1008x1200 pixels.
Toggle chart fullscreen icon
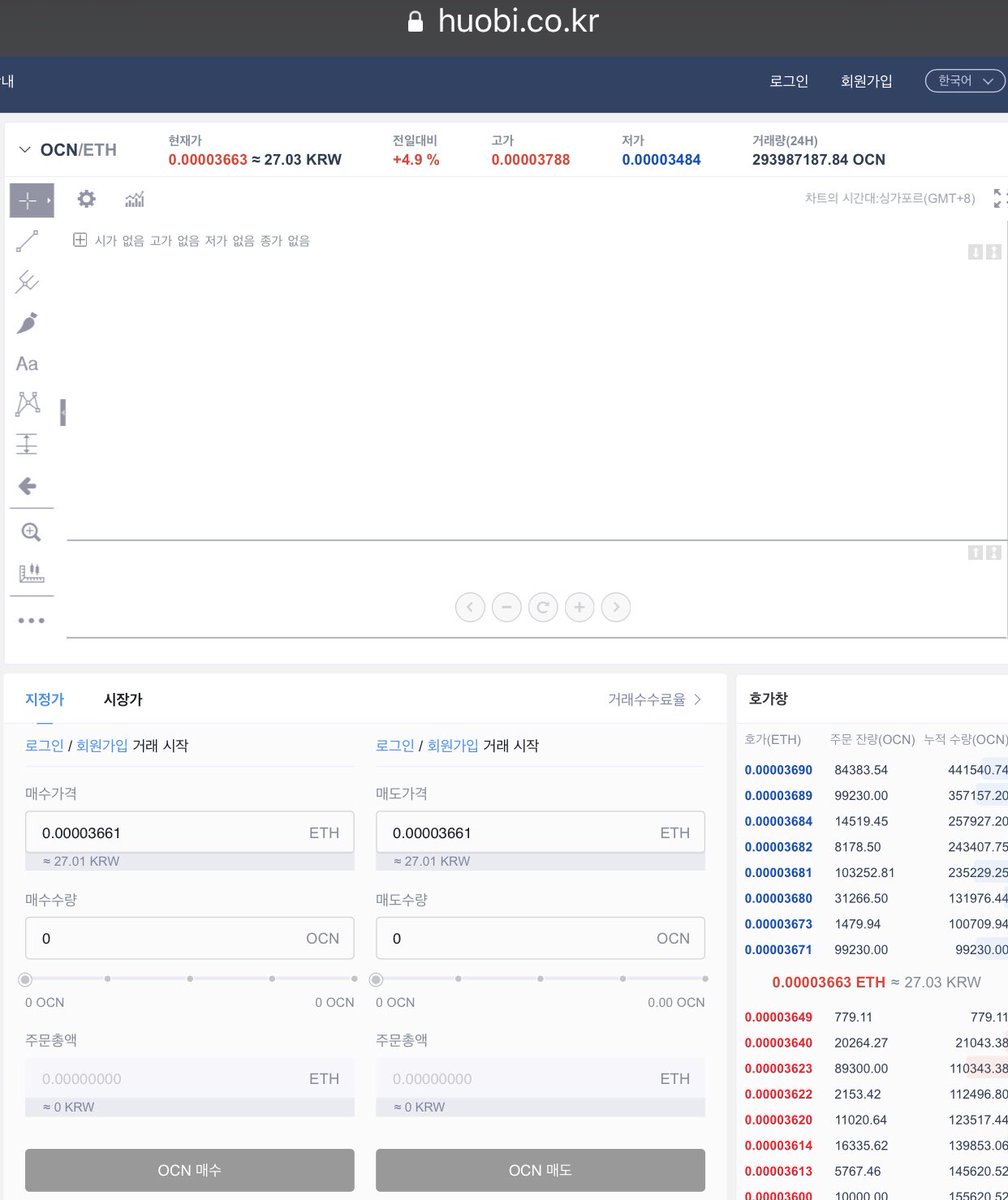pyautogui.click(x=1000, y=198)
